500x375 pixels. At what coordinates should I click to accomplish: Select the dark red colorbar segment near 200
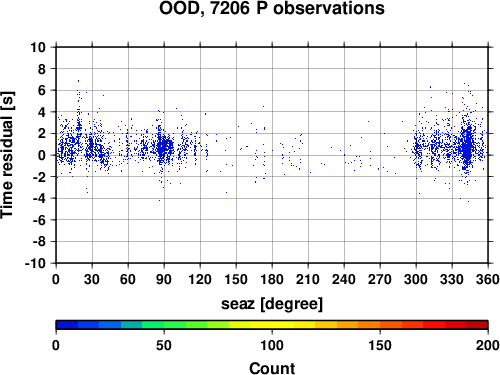[477, 325]
